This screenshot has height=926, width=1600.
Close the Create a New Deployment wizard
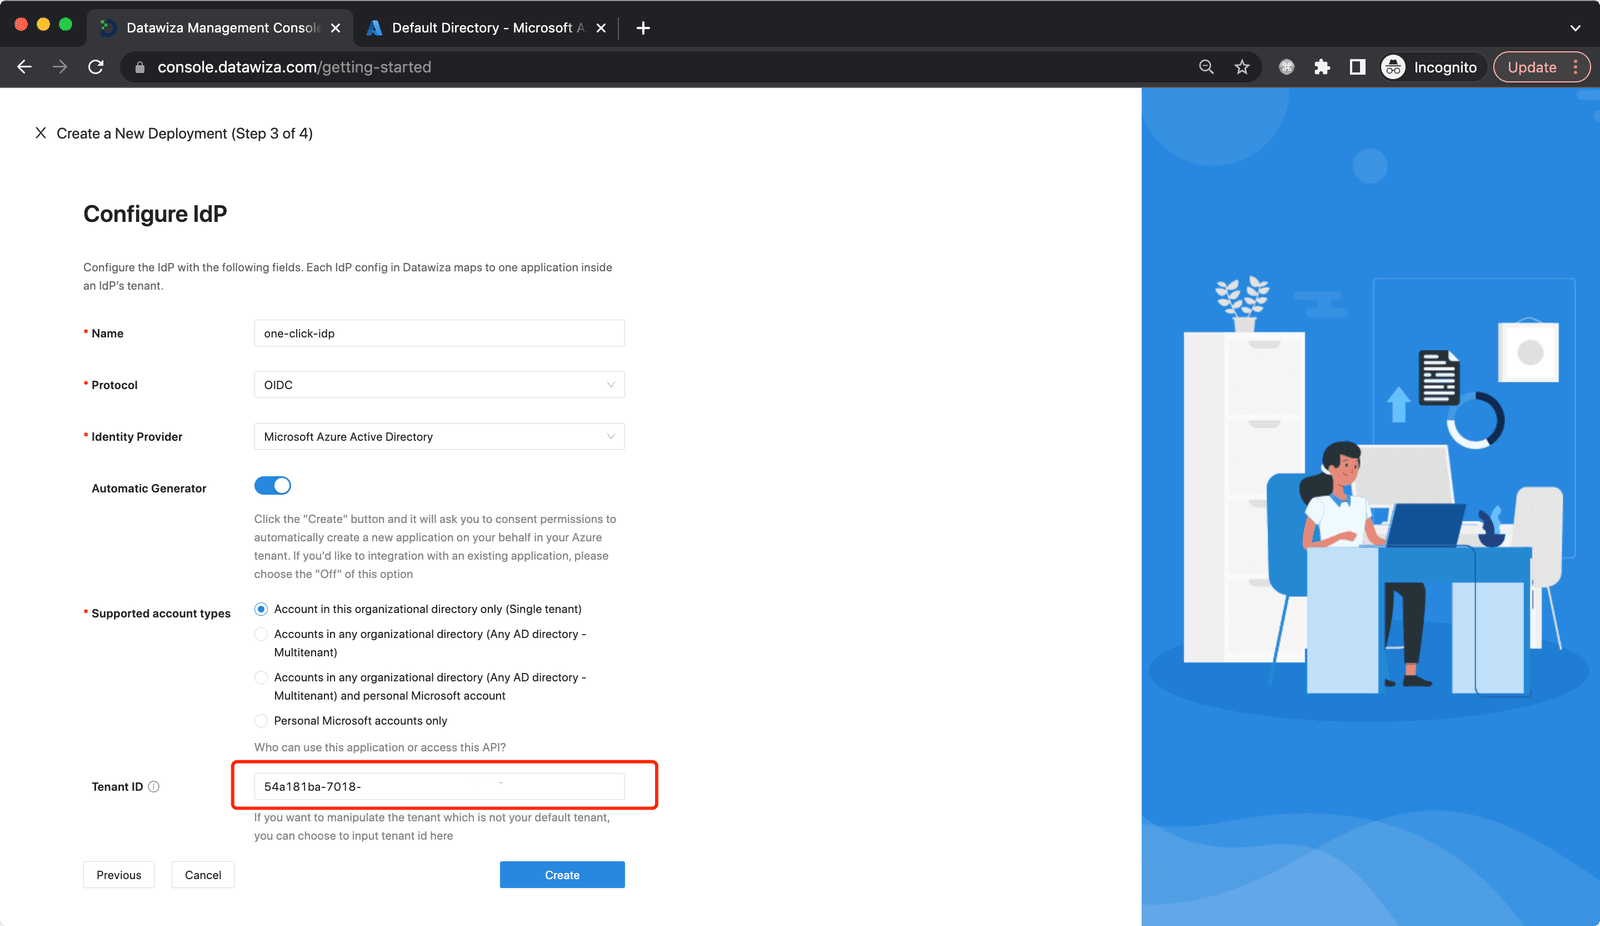41,133
